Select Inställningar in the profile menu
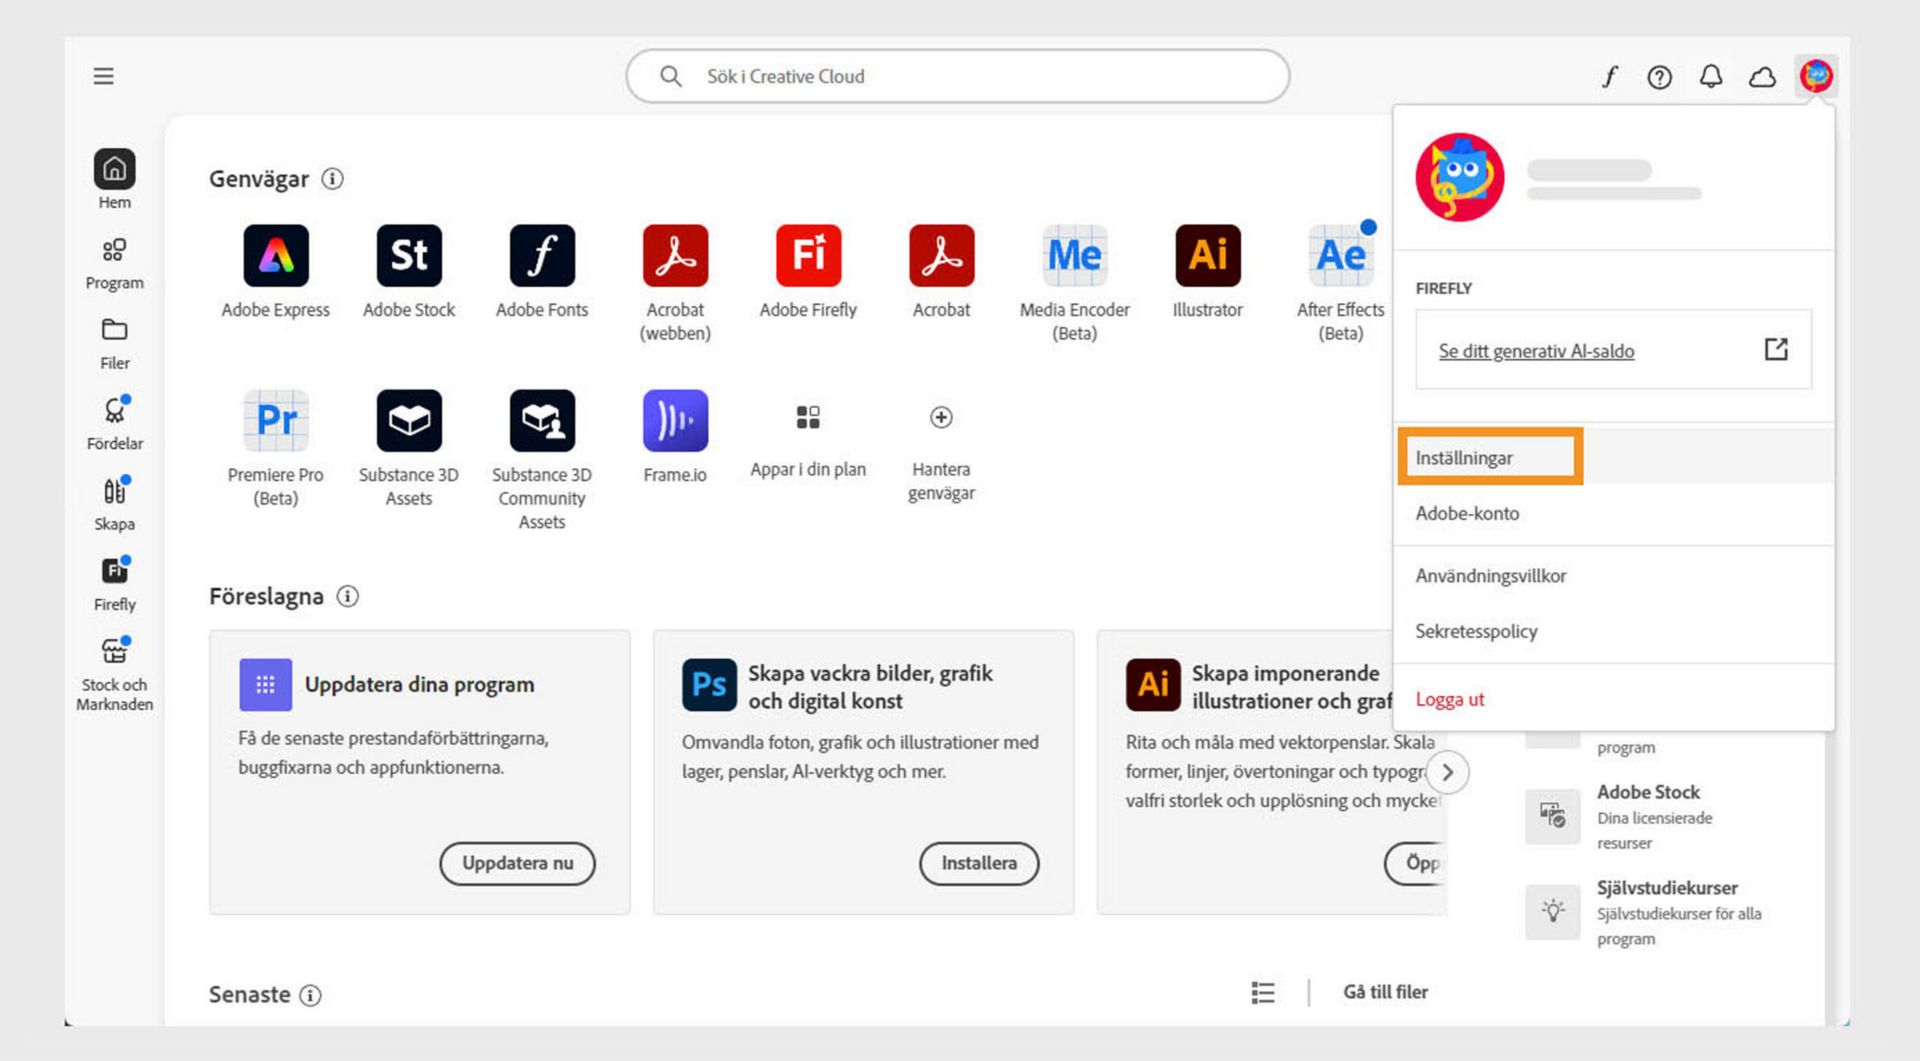 (x=1613, y=458)
